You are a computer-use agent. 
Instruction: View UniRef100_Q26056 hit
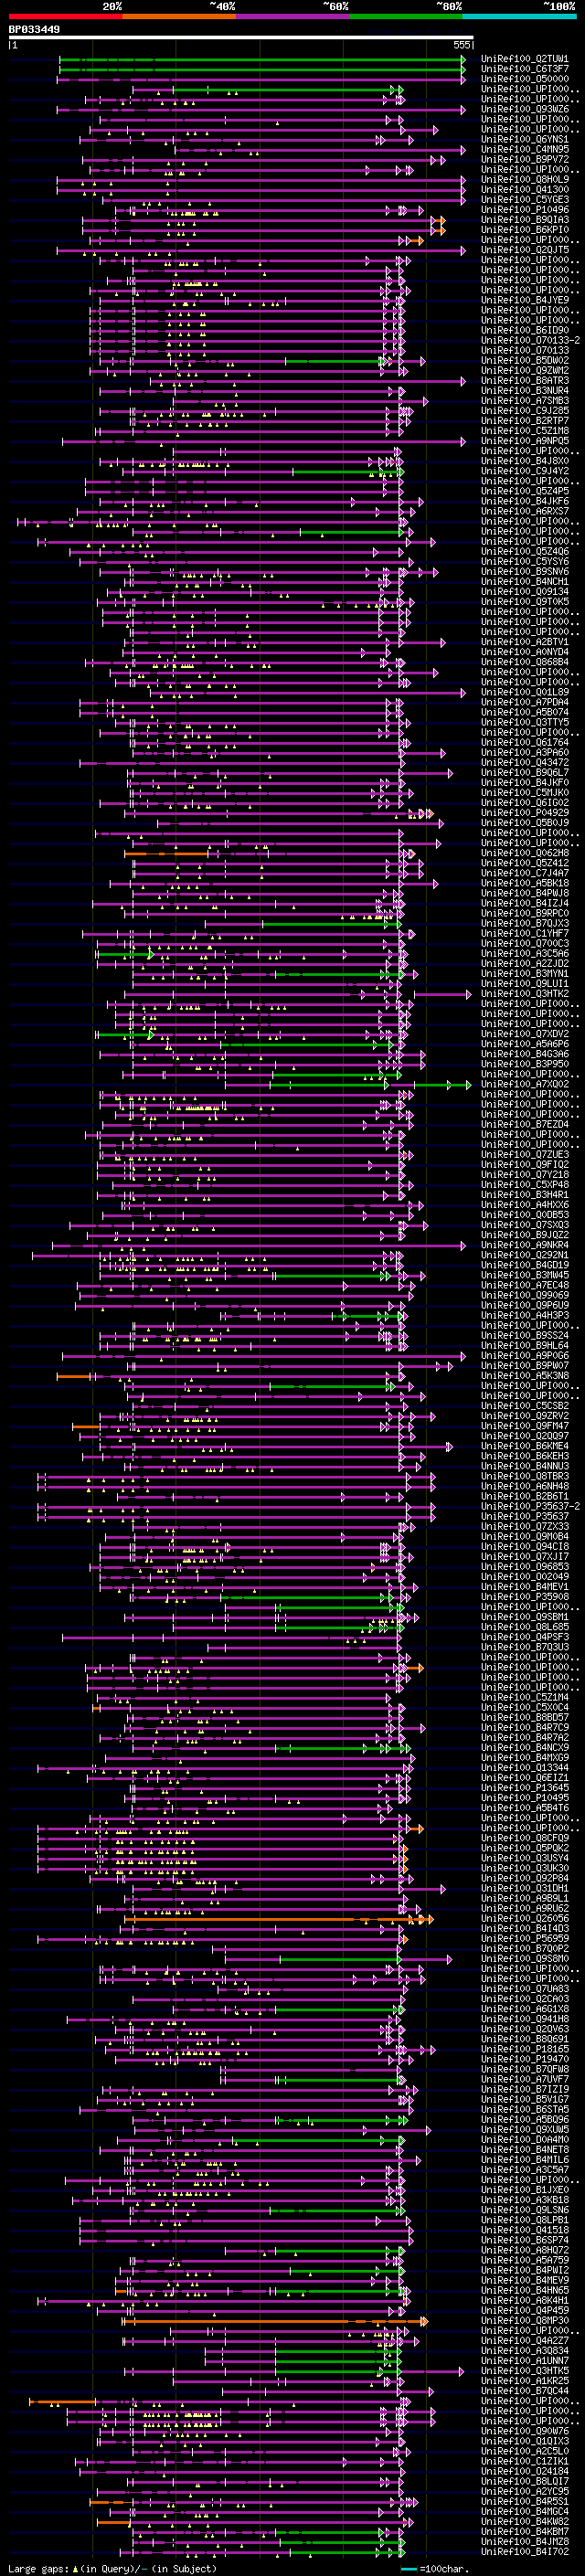[524, 1918]
